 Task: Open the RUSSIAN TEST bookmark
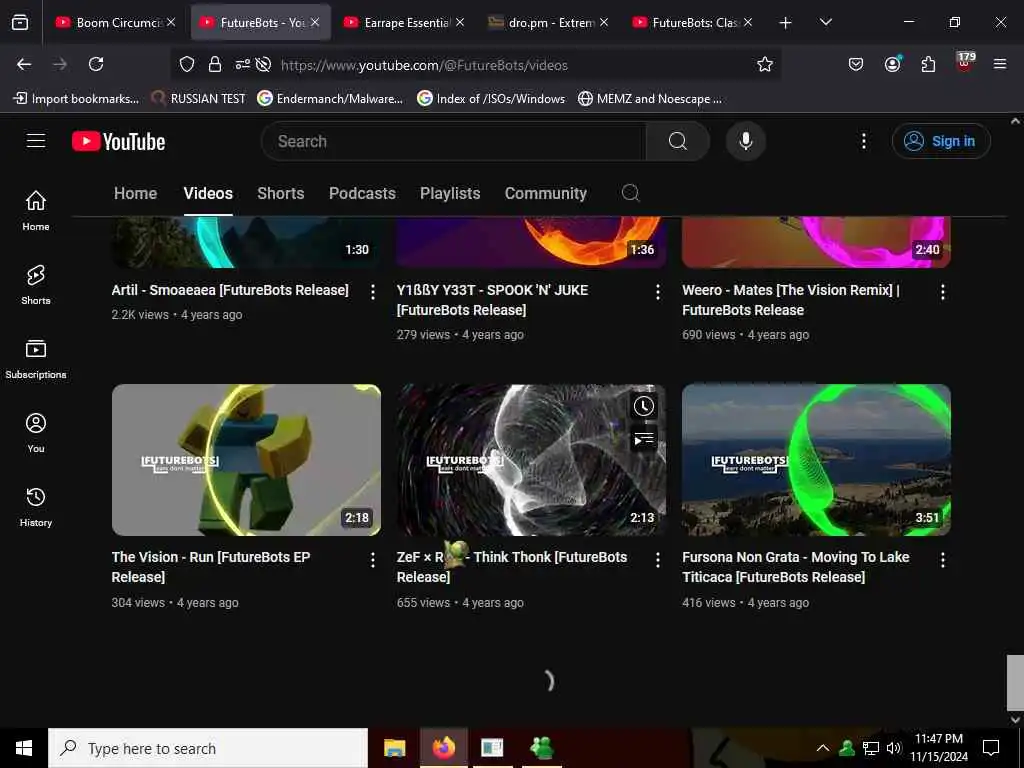(199, 99)
